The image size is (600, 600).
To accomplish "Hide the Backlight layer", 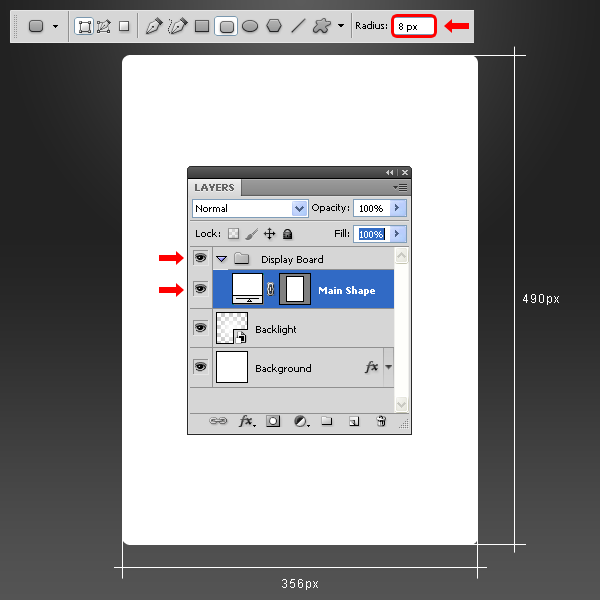I will [x=200, y=328].
